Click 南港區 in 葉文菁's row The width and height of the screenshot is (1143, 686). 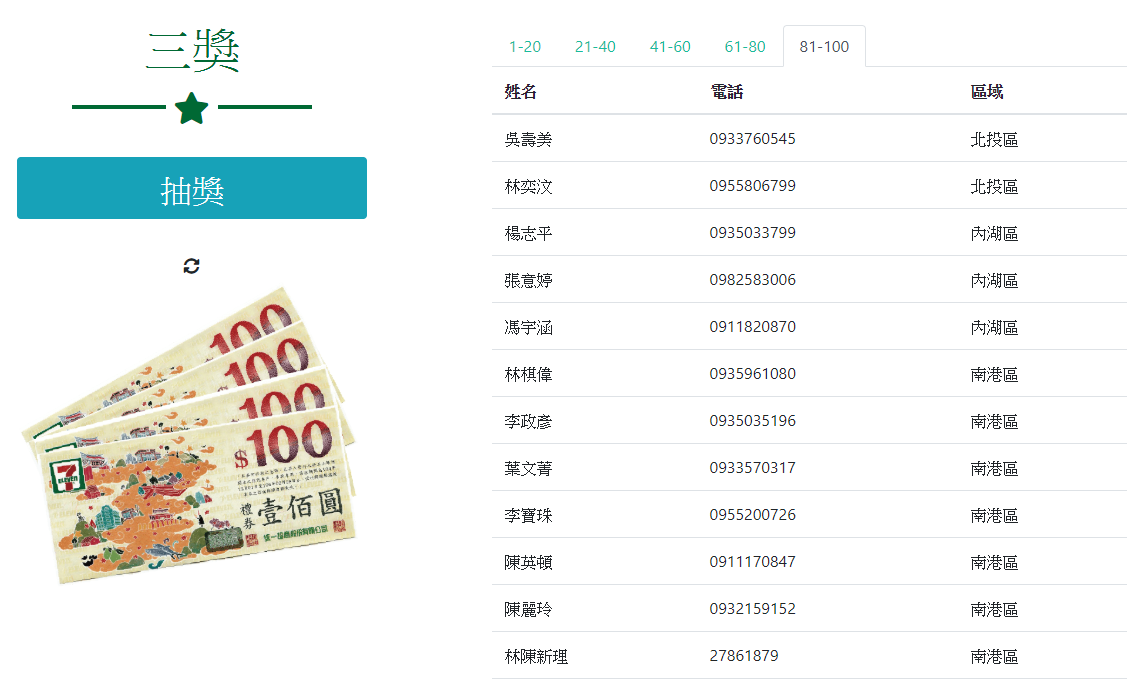[x=994, y=469]
